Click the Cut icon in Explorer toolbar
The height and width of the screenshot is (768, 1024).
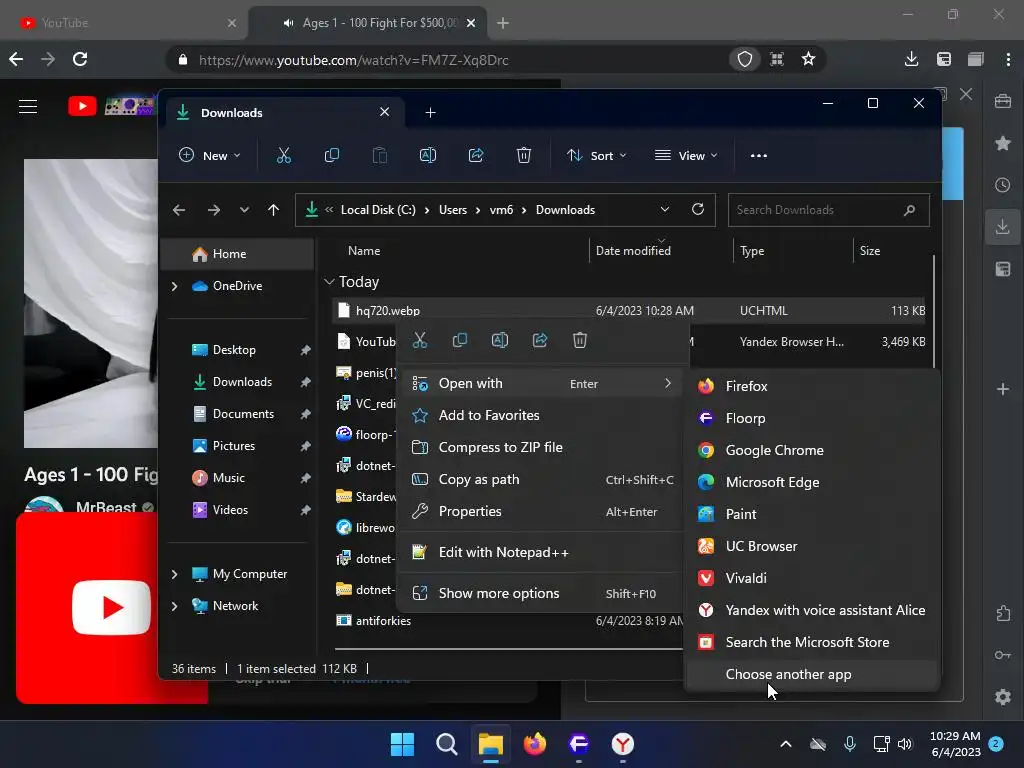pyautogui.click(x=283, y=155)
